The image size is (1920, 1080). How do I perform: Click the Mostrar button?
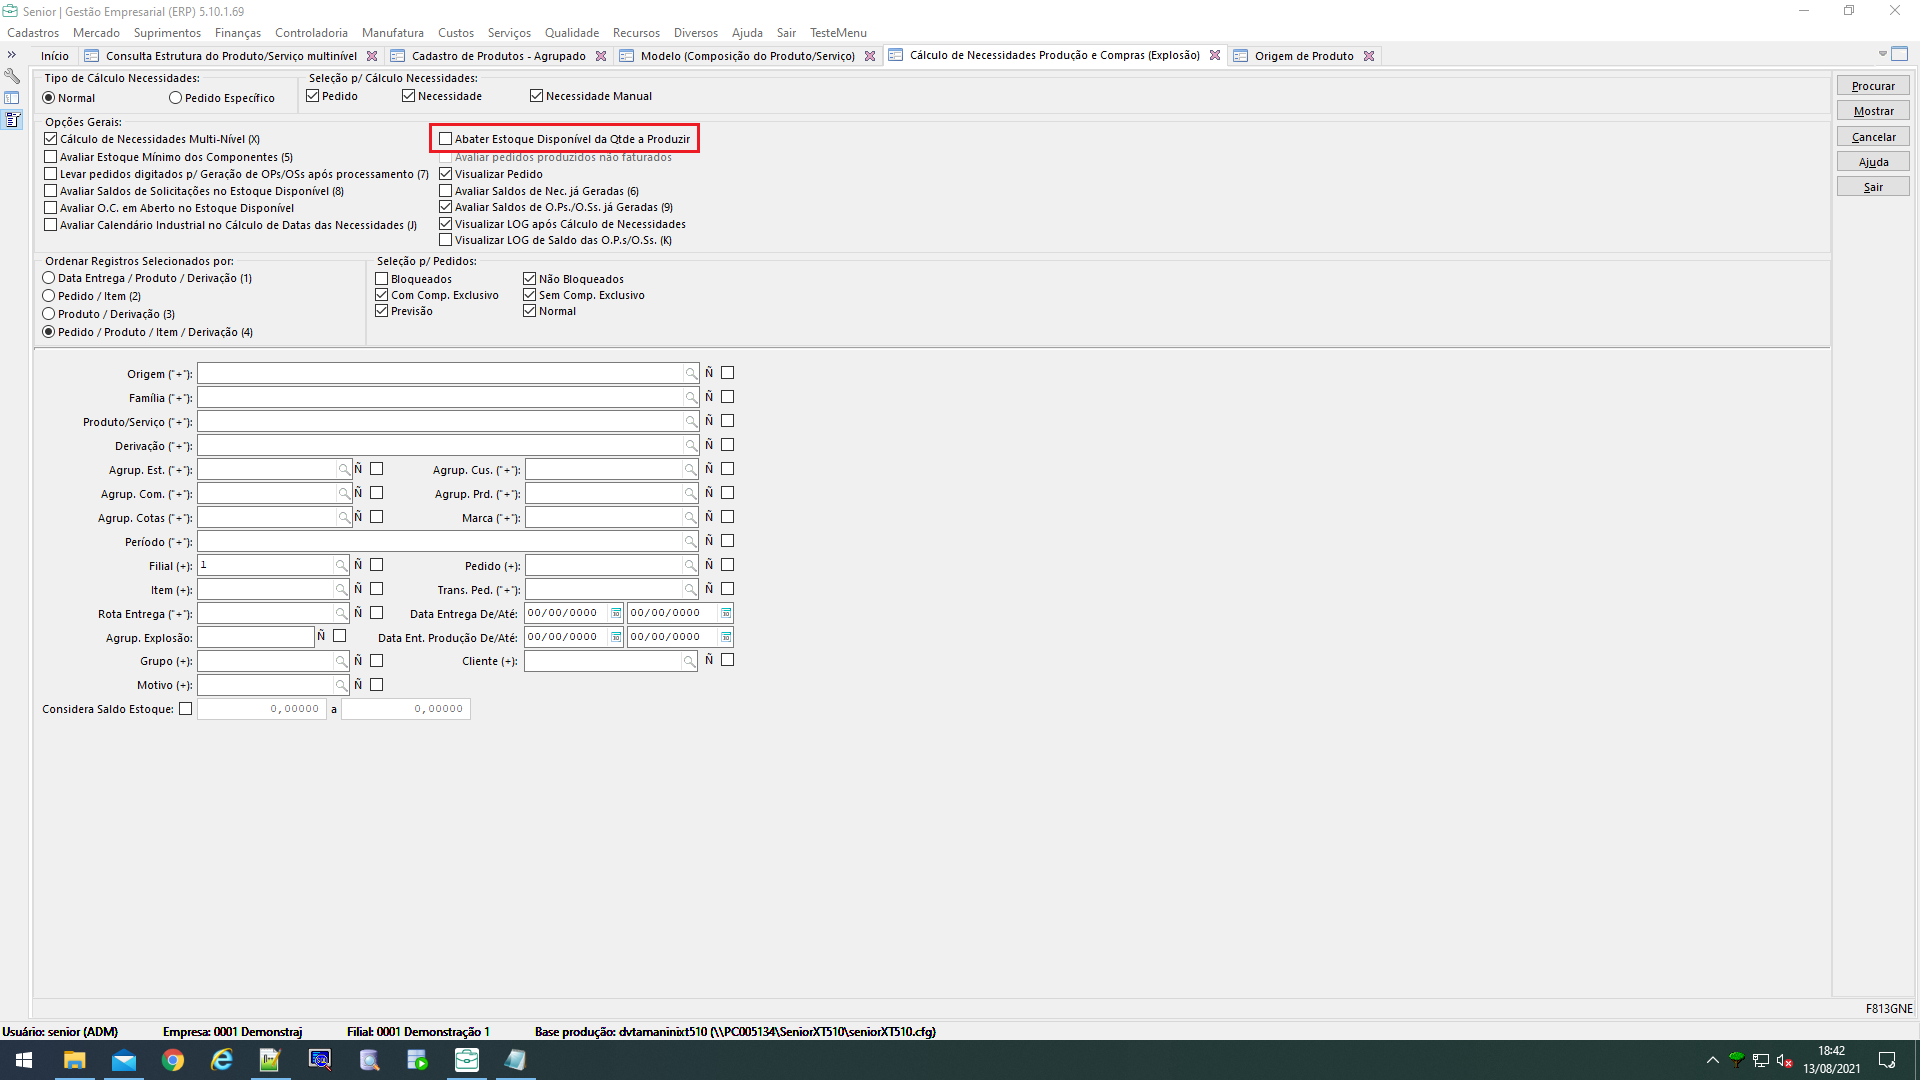1872,111
